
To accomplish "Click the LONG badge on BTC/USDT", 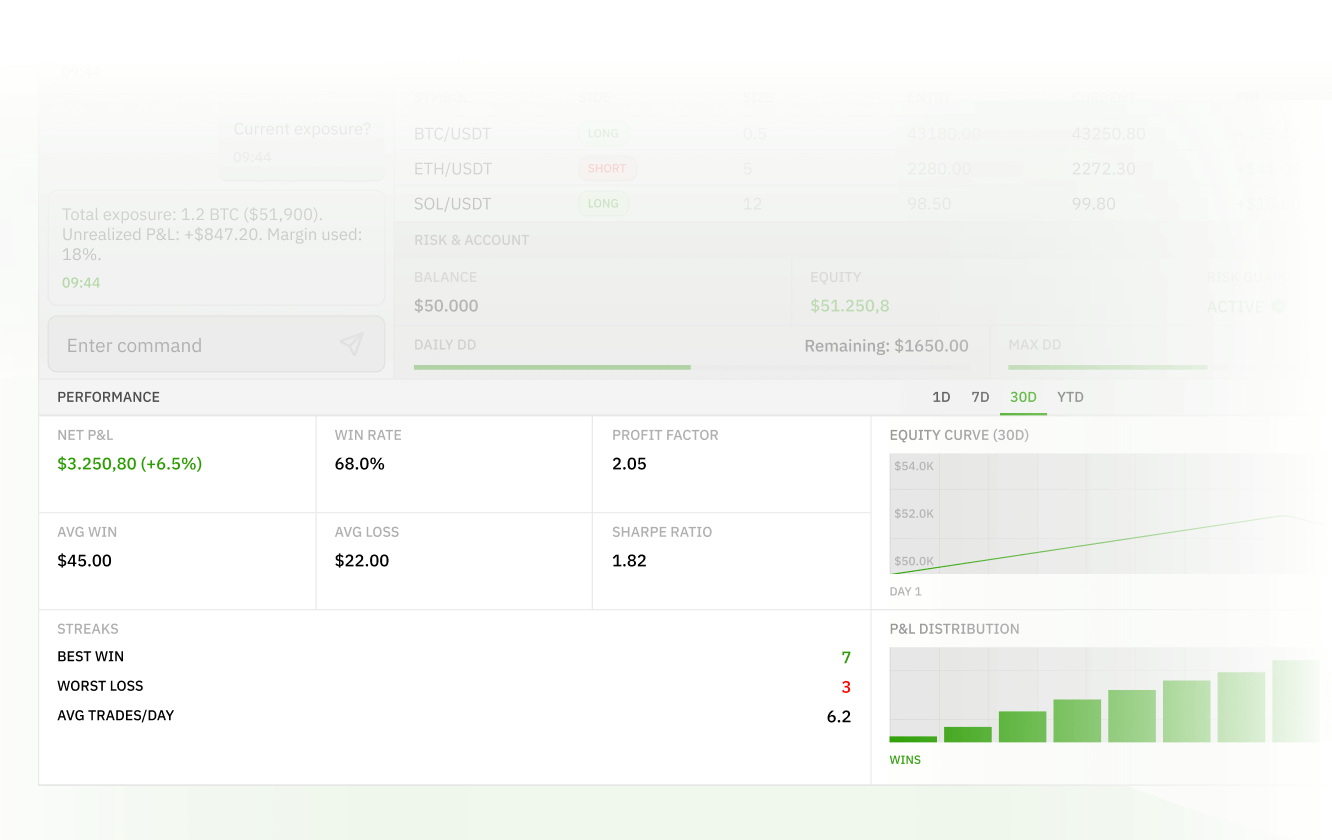I will pos(602,133).
